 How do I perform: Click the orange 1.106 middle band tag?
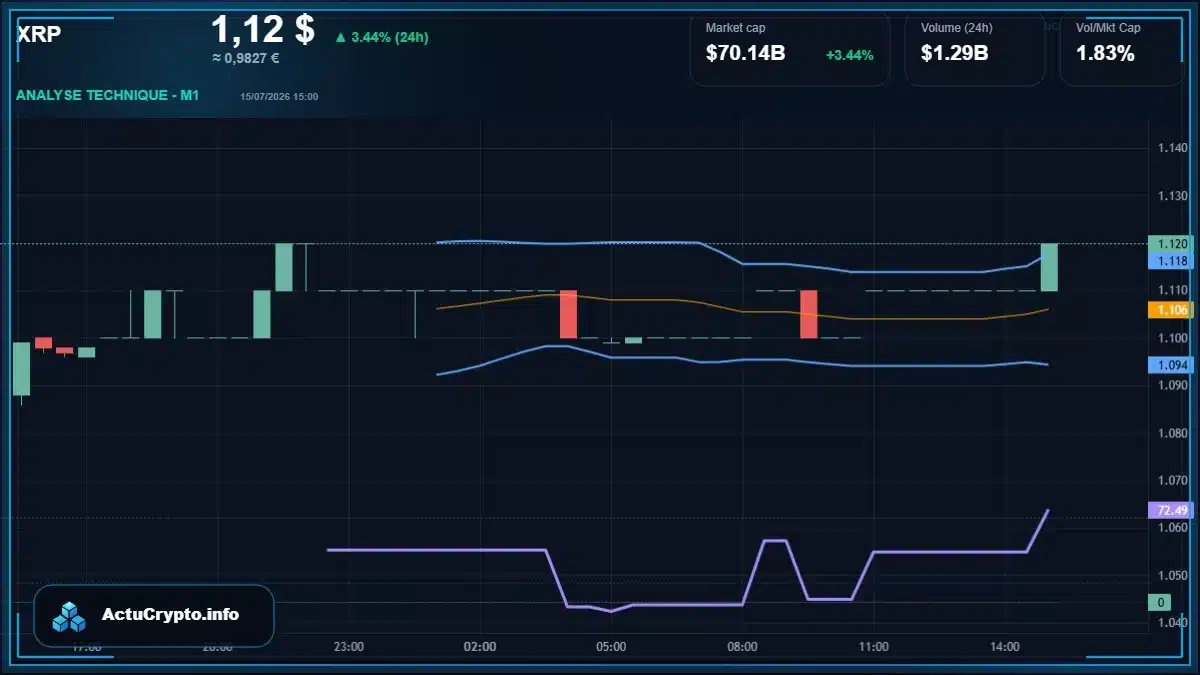coord(1172,311)
